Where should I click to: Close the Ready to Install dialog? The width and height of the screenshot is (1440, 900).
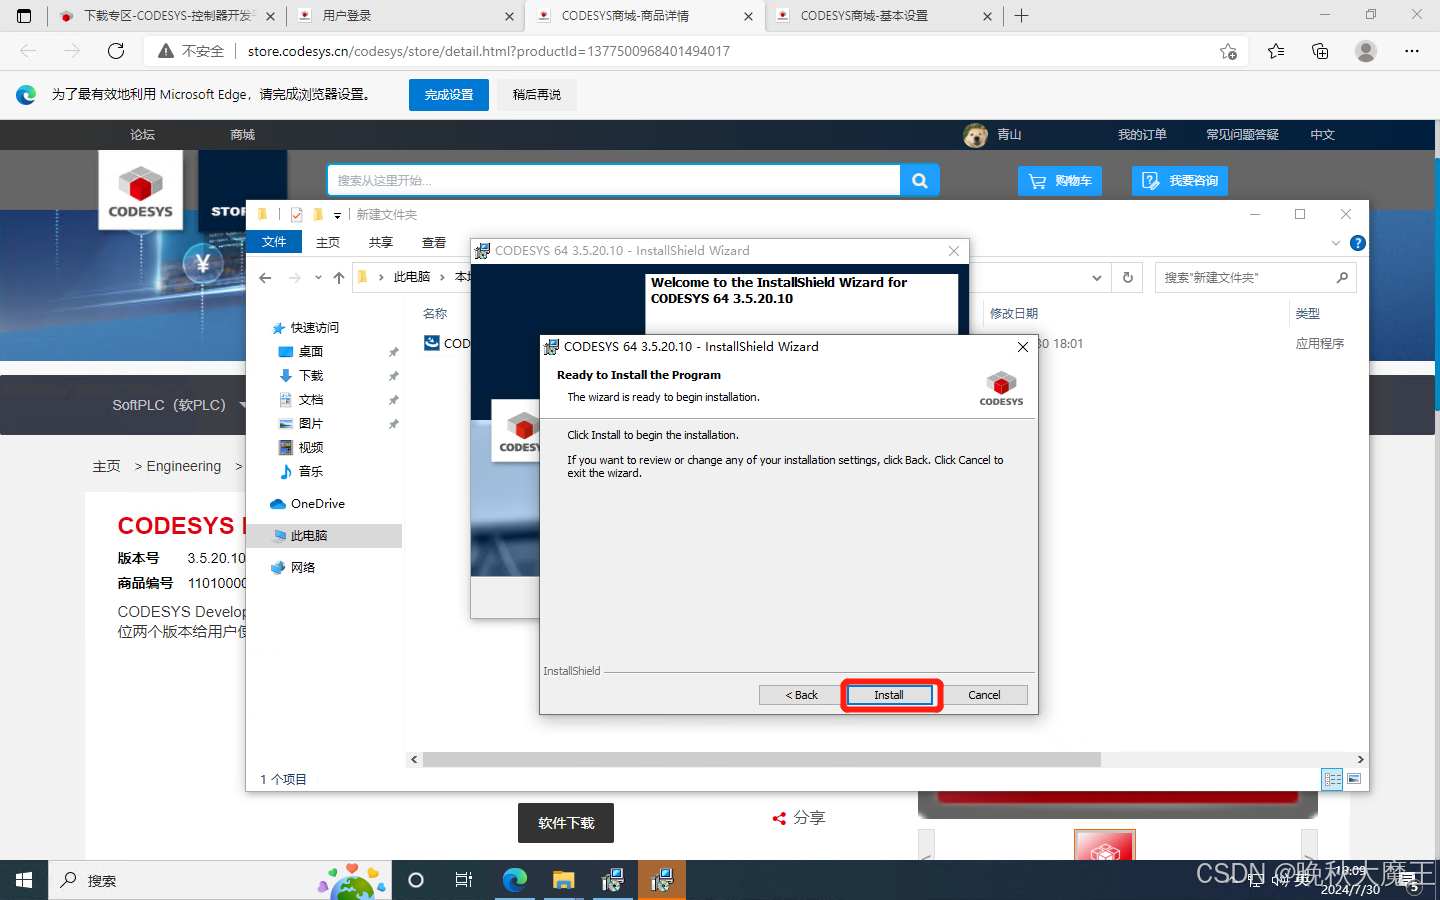click(x=1022, y=347)
